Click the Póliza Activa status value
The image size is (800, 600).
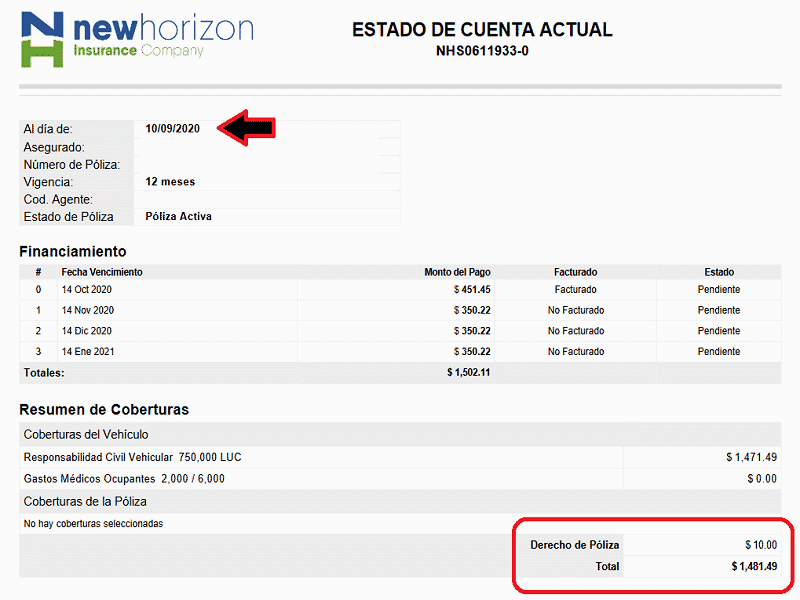178,216
